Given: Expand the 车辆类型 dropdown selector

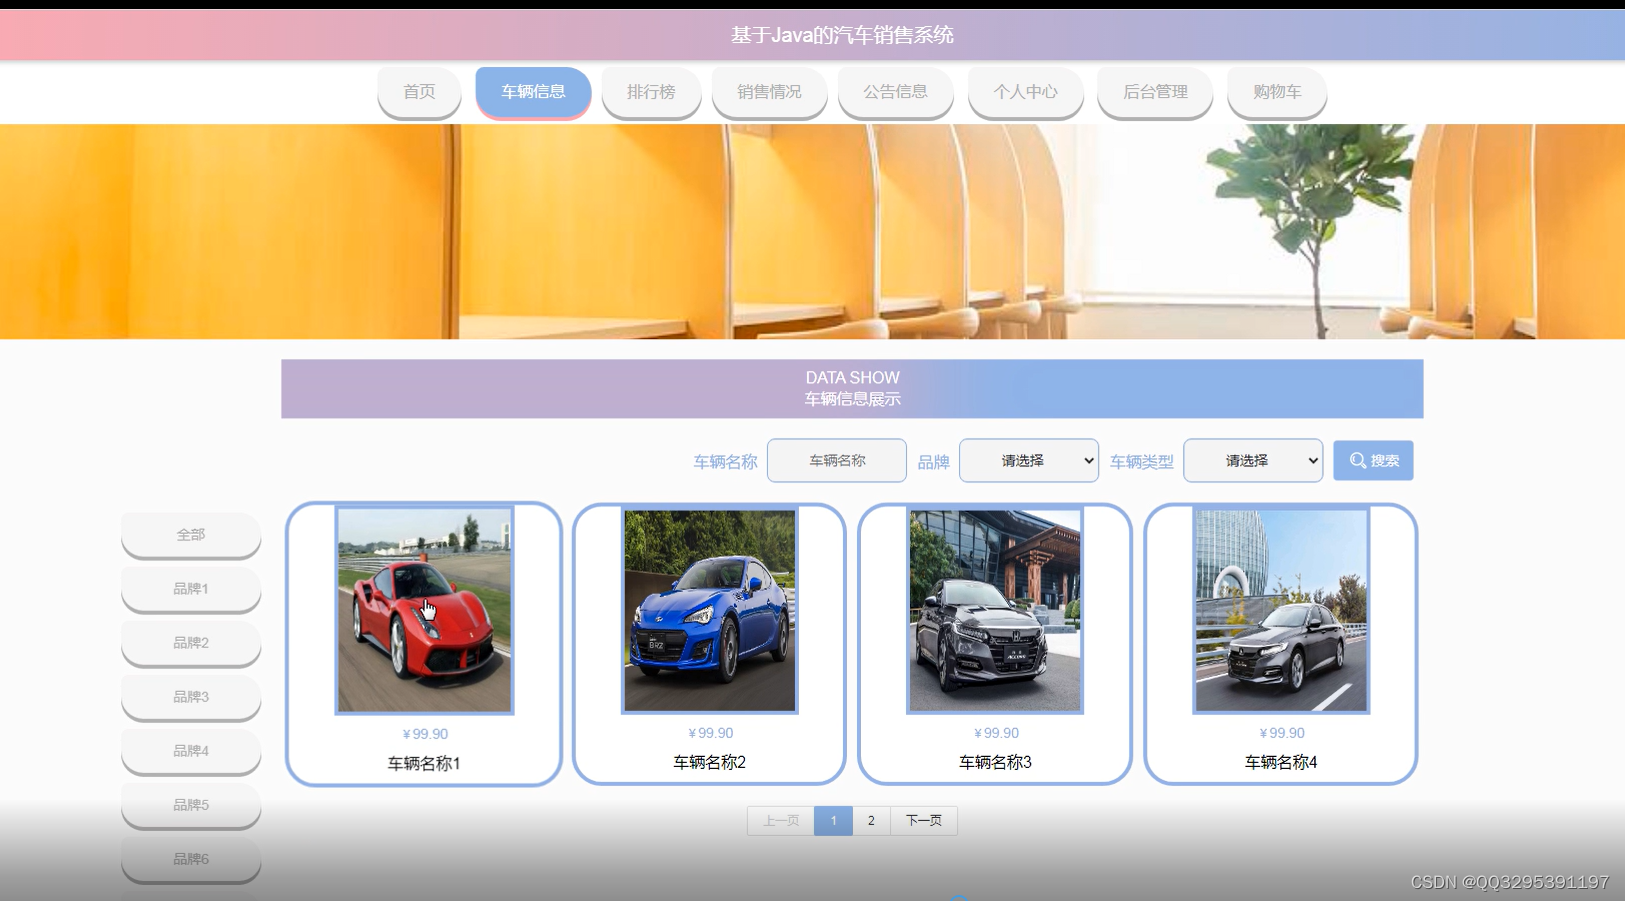Looking at the screenshot, I should [x=1253, y=461].
